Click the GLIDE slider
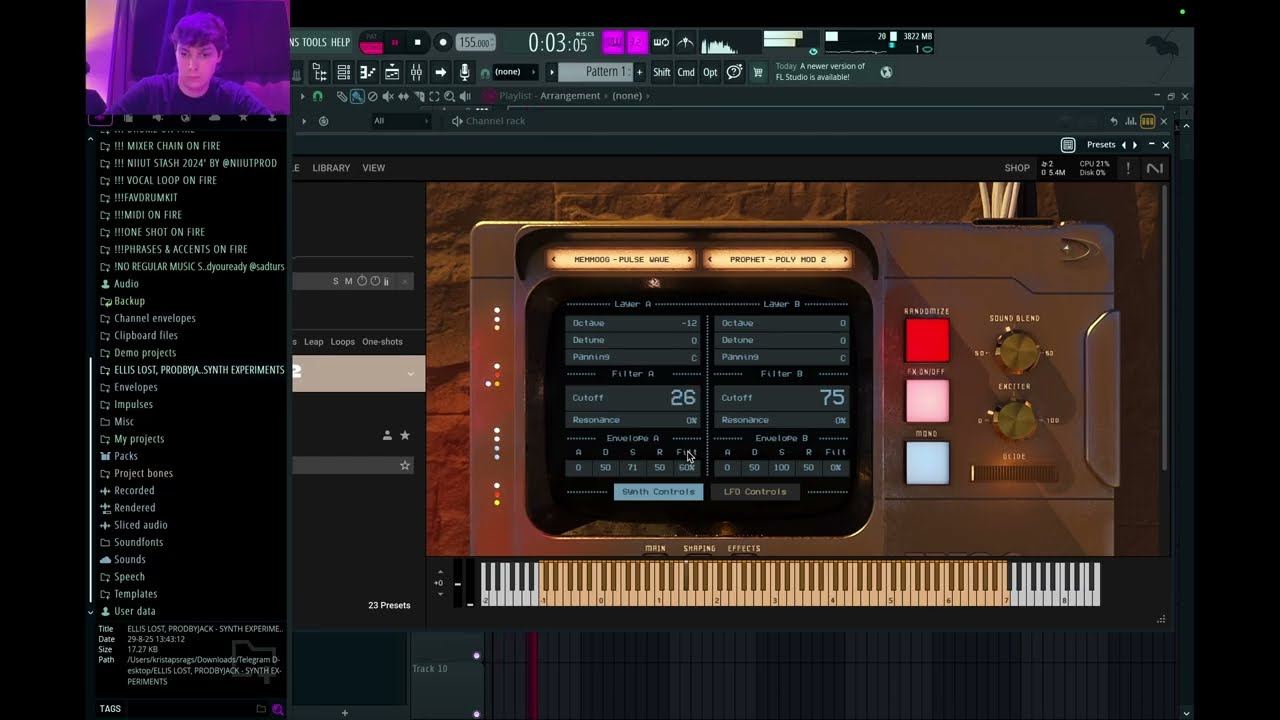The width and height of the screenshot is (1280, 720). [x=1013, y=473]
